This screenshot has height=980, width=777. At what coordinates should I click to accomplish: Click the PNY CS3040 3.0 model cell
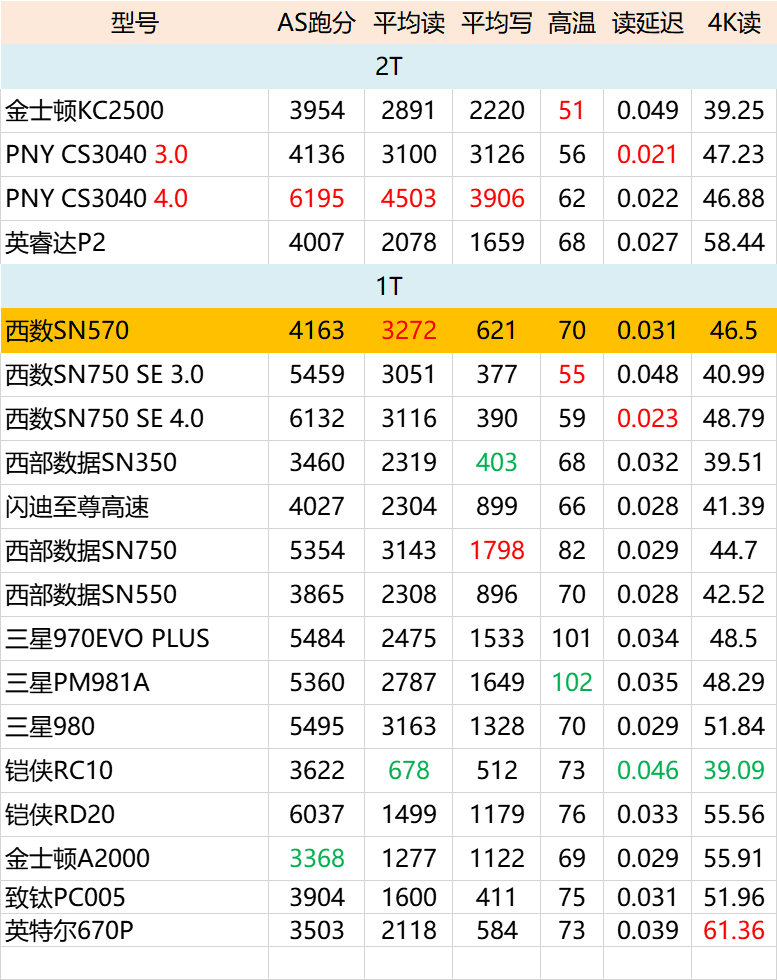[134, 154]
